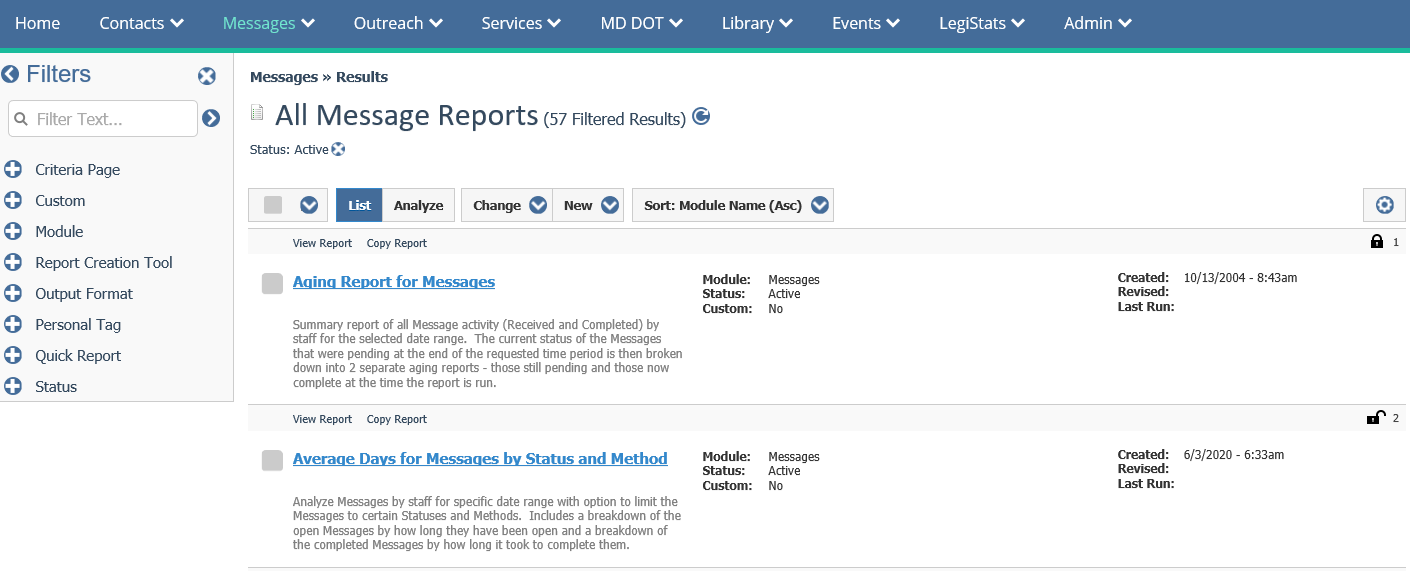
Task: Open the New dropdown
Action: point(588,205)
